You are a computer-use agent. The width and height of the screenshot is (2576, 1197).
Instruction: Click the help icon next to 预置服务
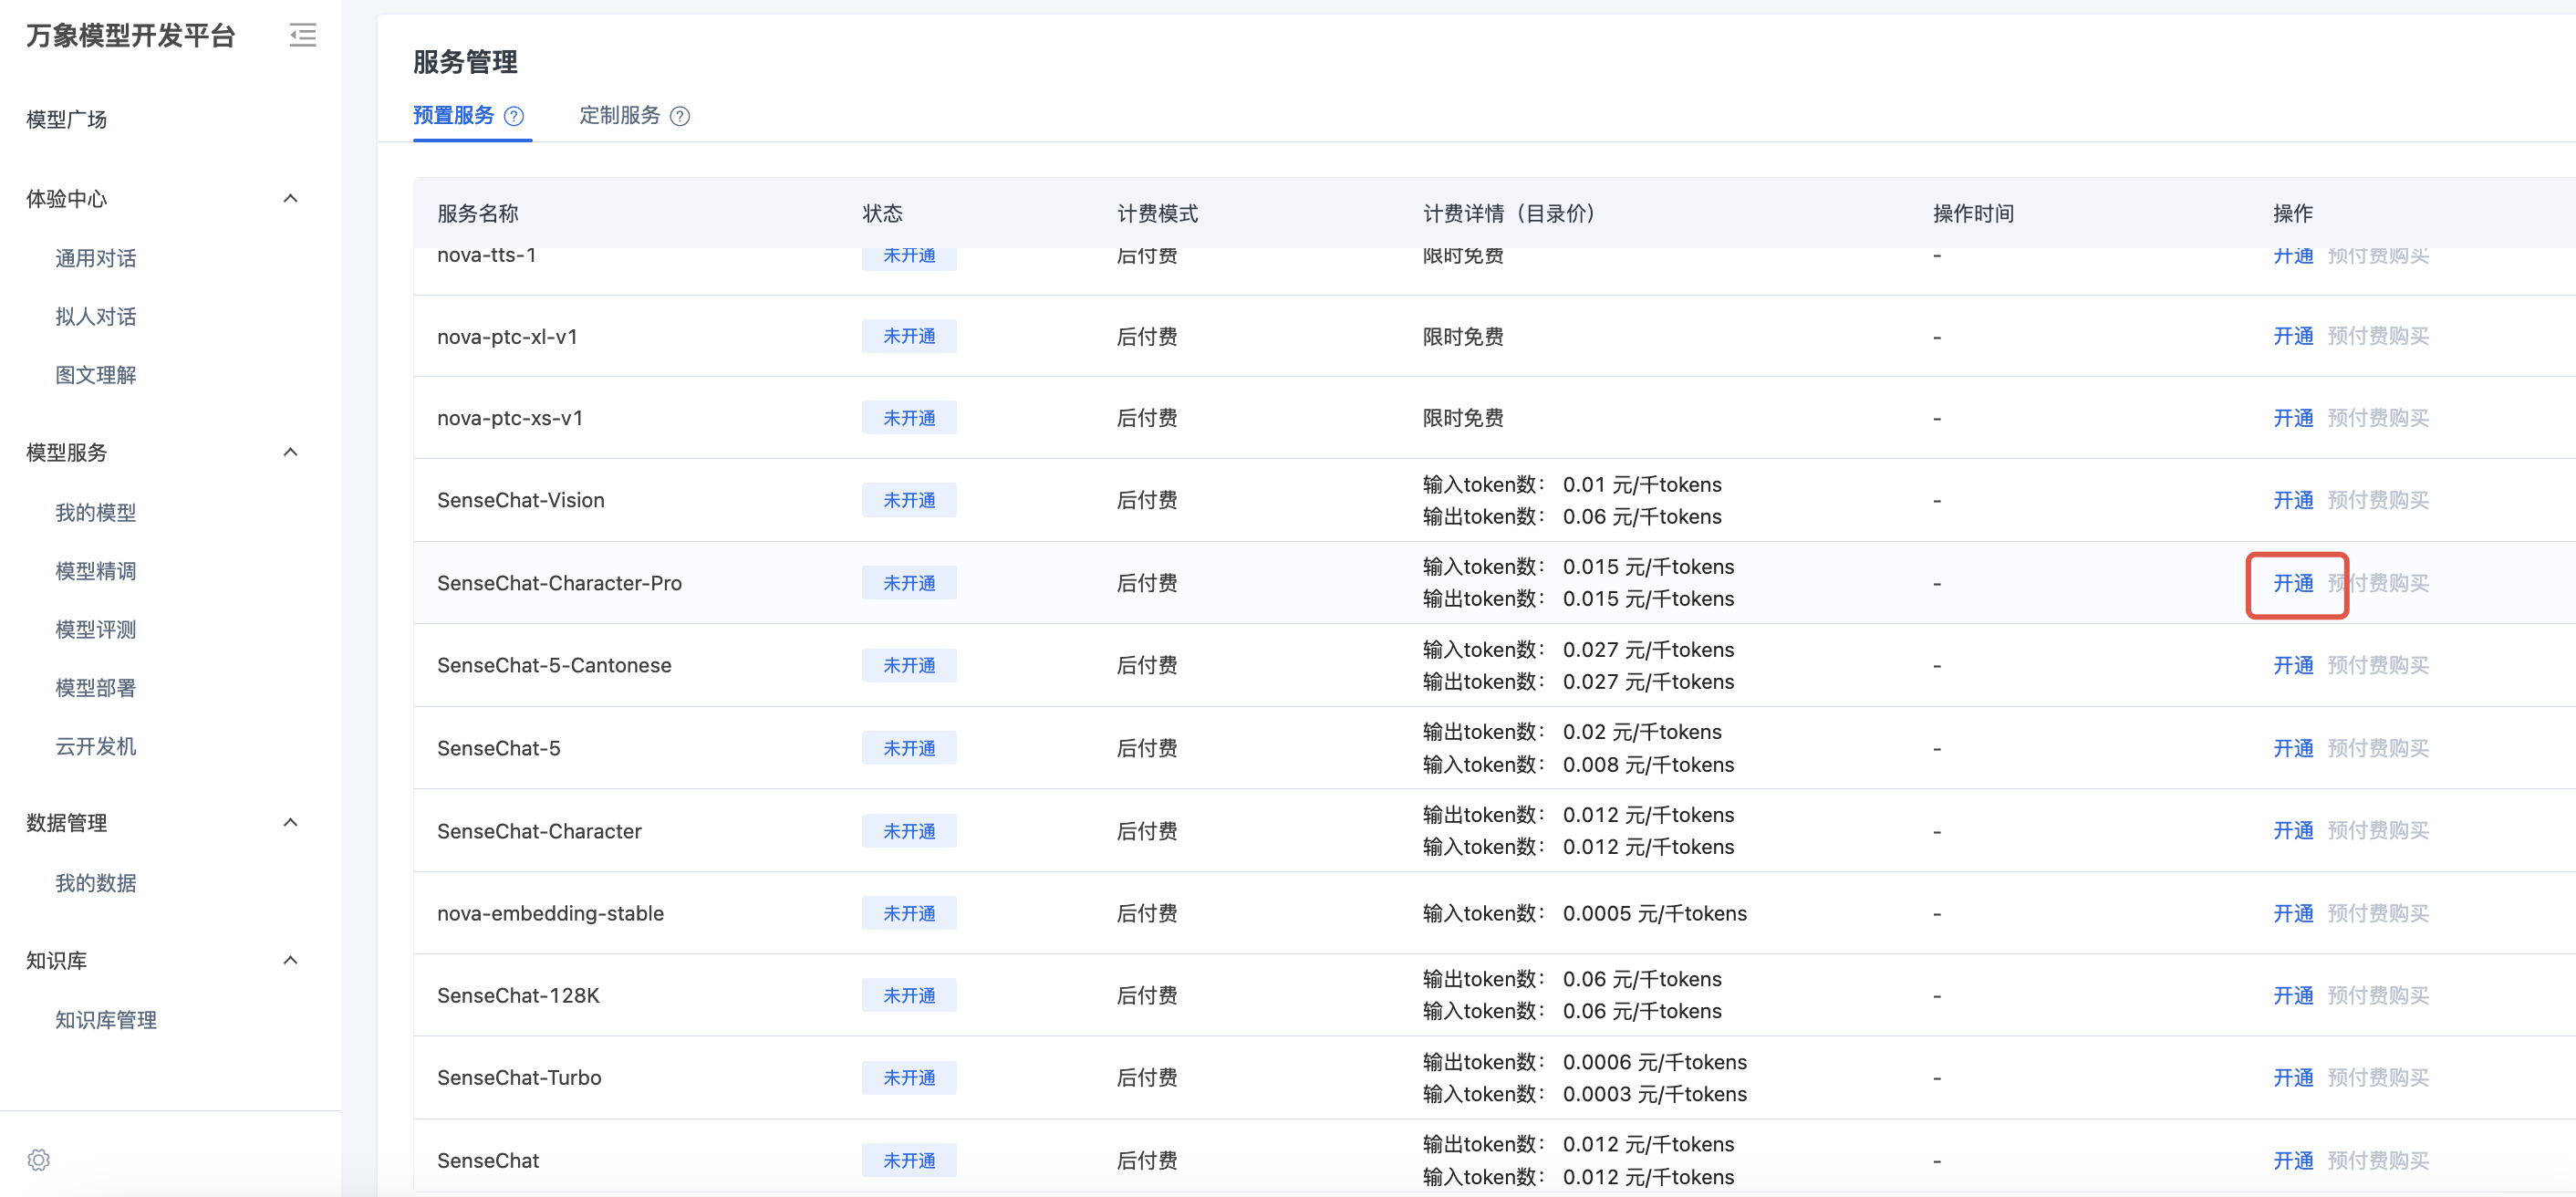[x=514, y=116]
